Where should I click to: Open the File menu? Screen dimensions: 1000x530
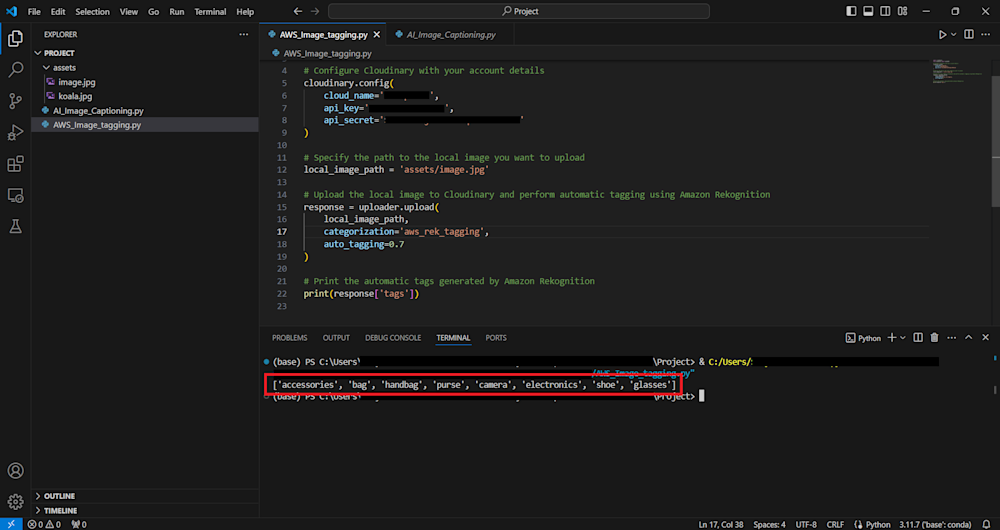coord(34,11)
